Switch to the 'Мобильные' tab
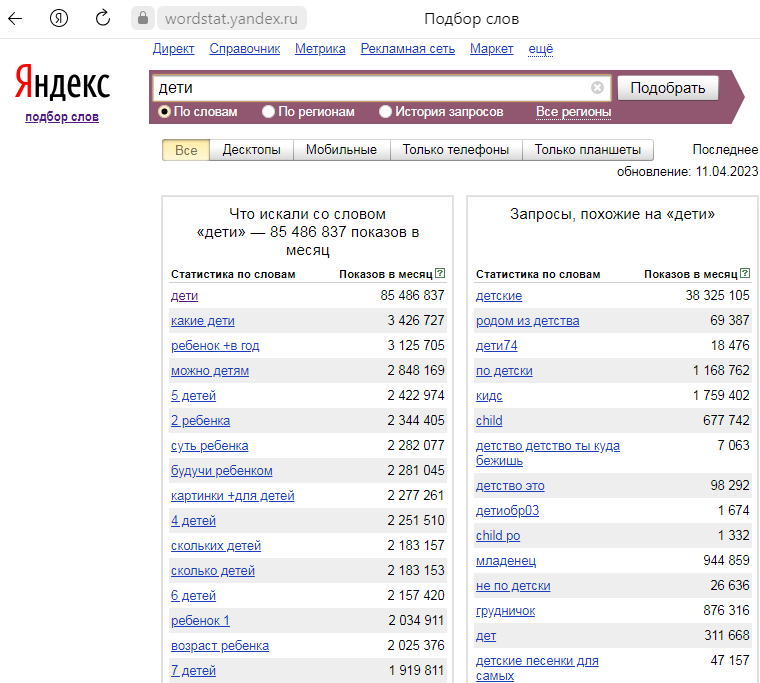 click(x=341, y=150)
